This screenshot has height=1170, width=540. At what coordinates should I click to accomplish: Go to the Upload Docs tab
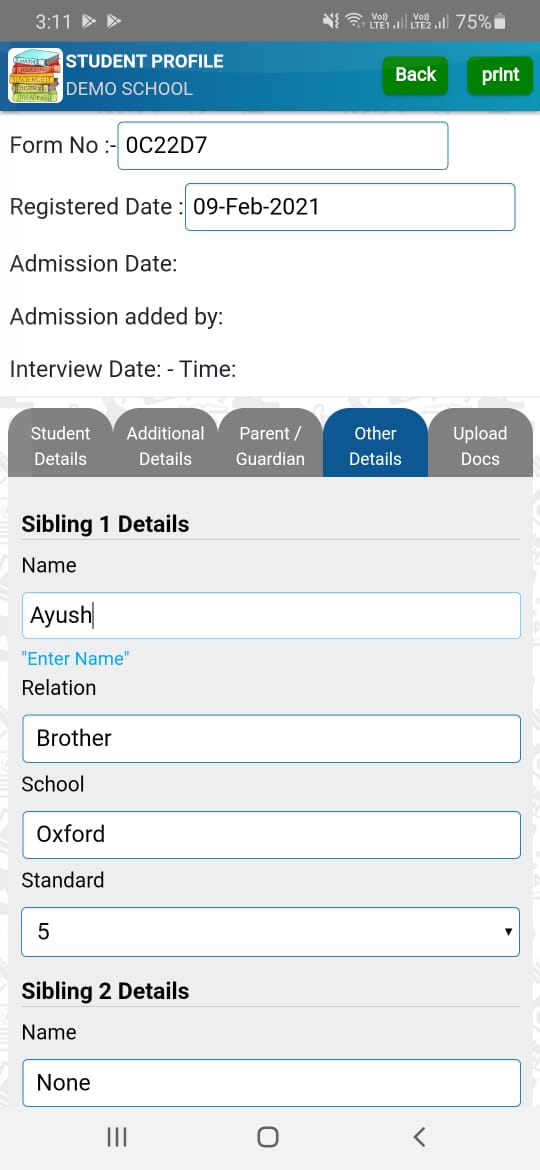pos(480,445)
